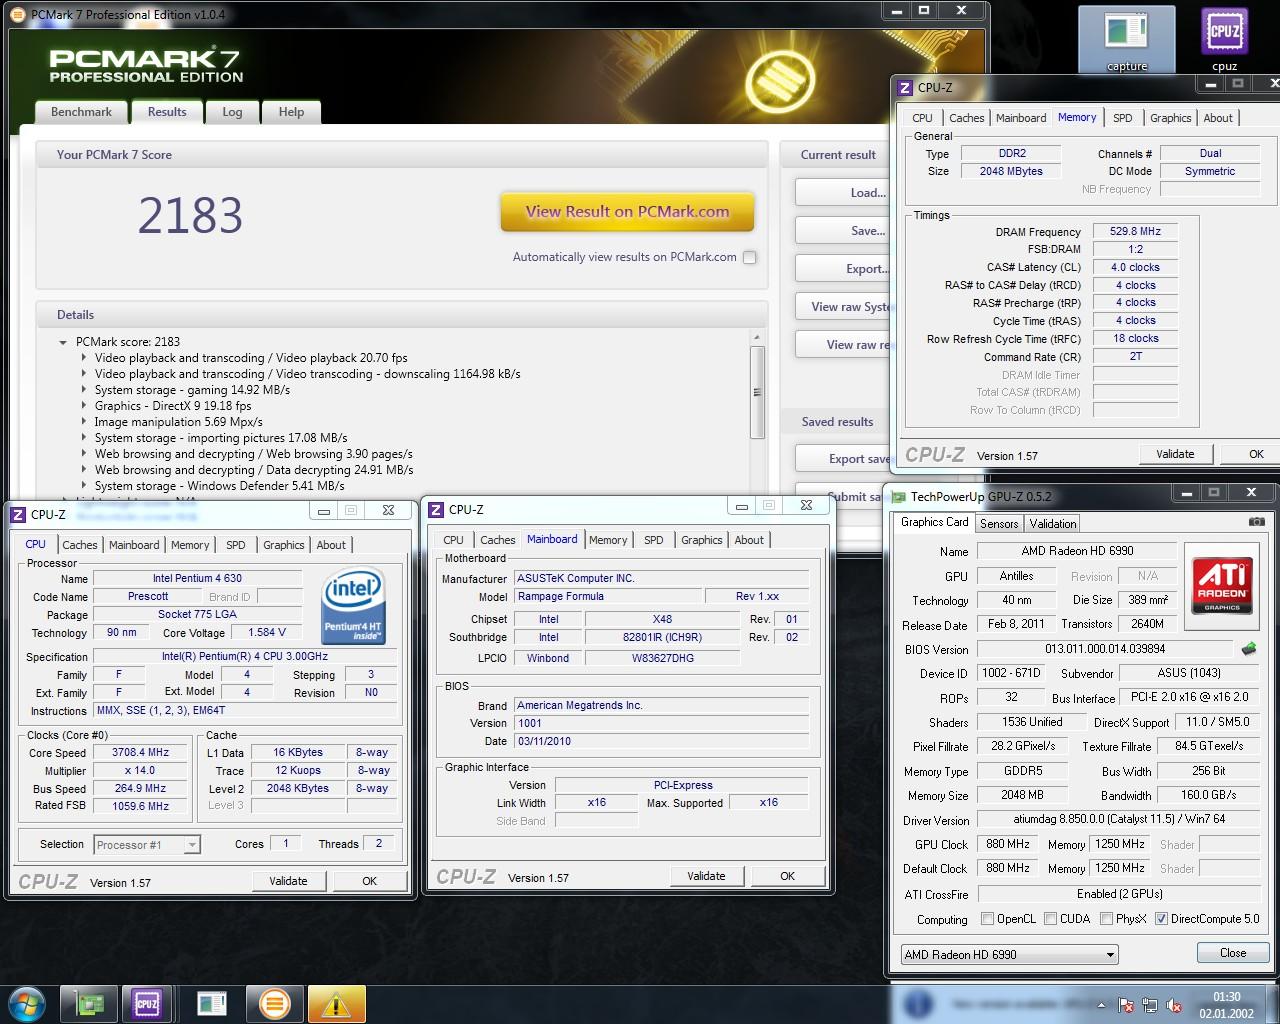Screen dimensions: 1280x1024
Task: Open the Windows Start orb
Action: (x=27, y=1003)
